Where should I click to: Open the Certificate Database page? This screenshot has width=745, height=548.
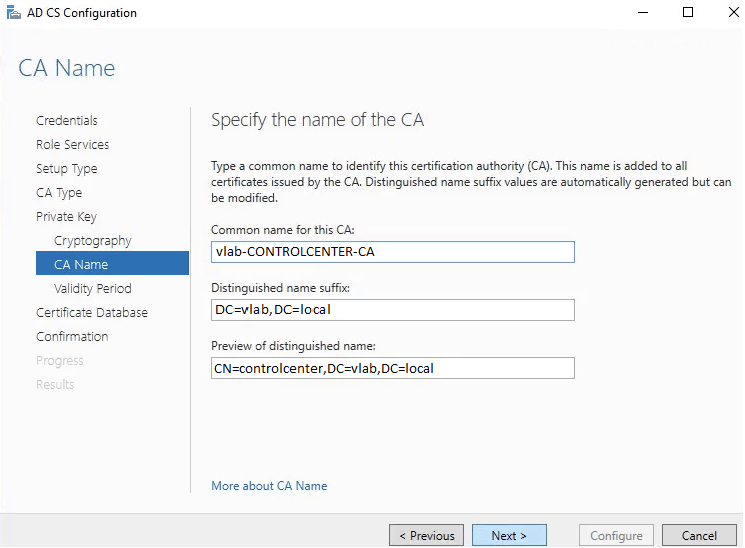click(92, 313)
